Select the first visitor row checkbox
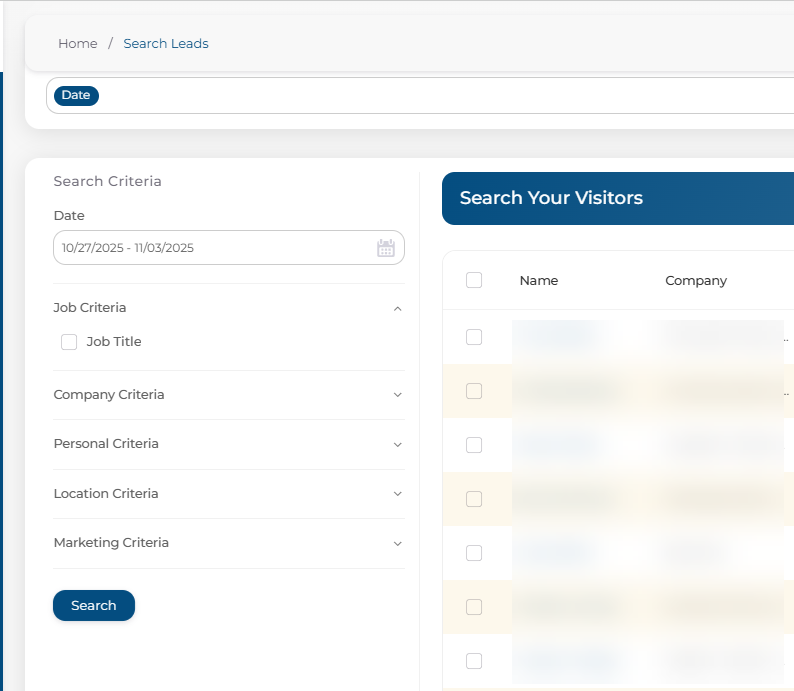Viewport: 794px width, 691px height. tap(474, 337)
